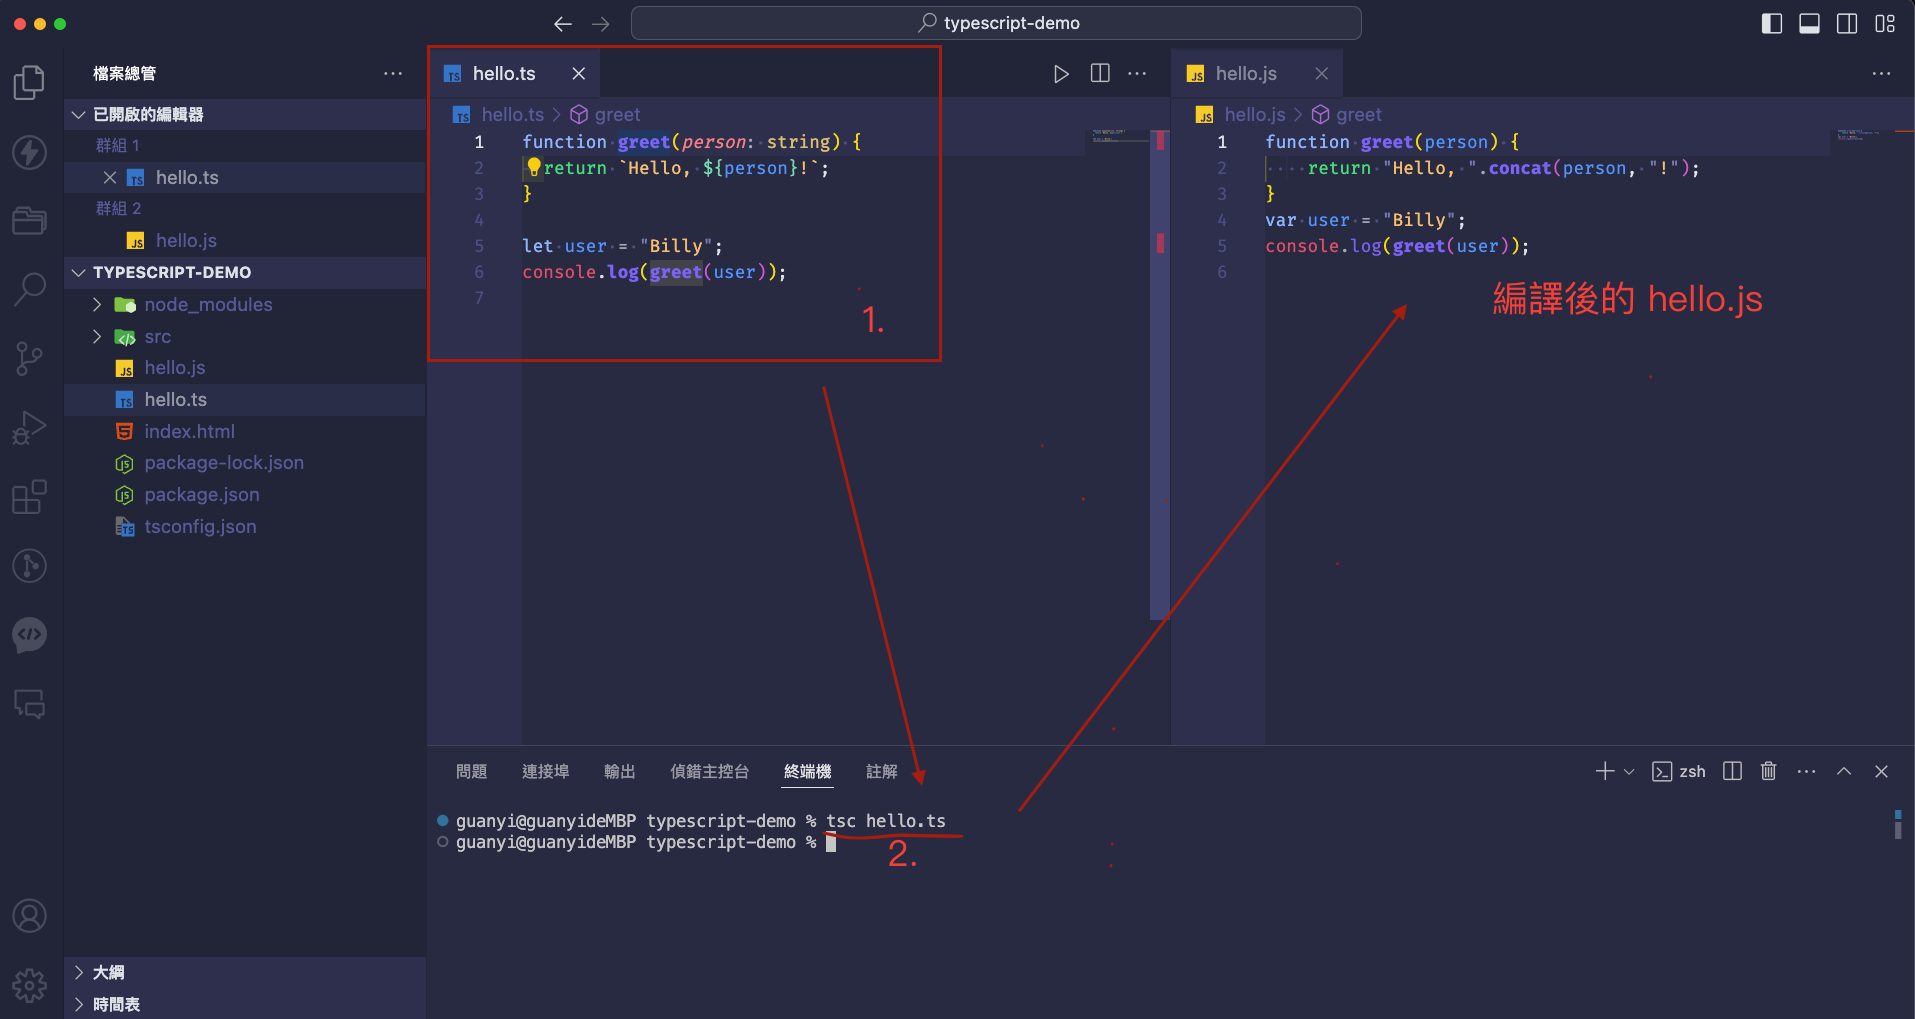Go forward with the right arrow

point(600,23)
